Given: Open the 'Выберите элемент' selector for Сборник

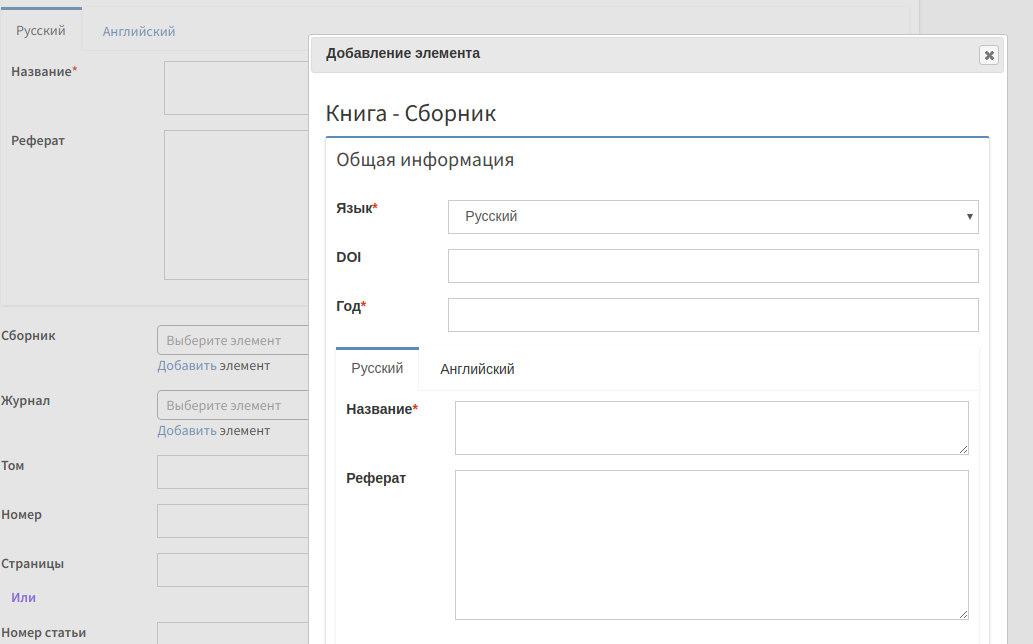Looking at the screenshot, I should tap(232, 339).
